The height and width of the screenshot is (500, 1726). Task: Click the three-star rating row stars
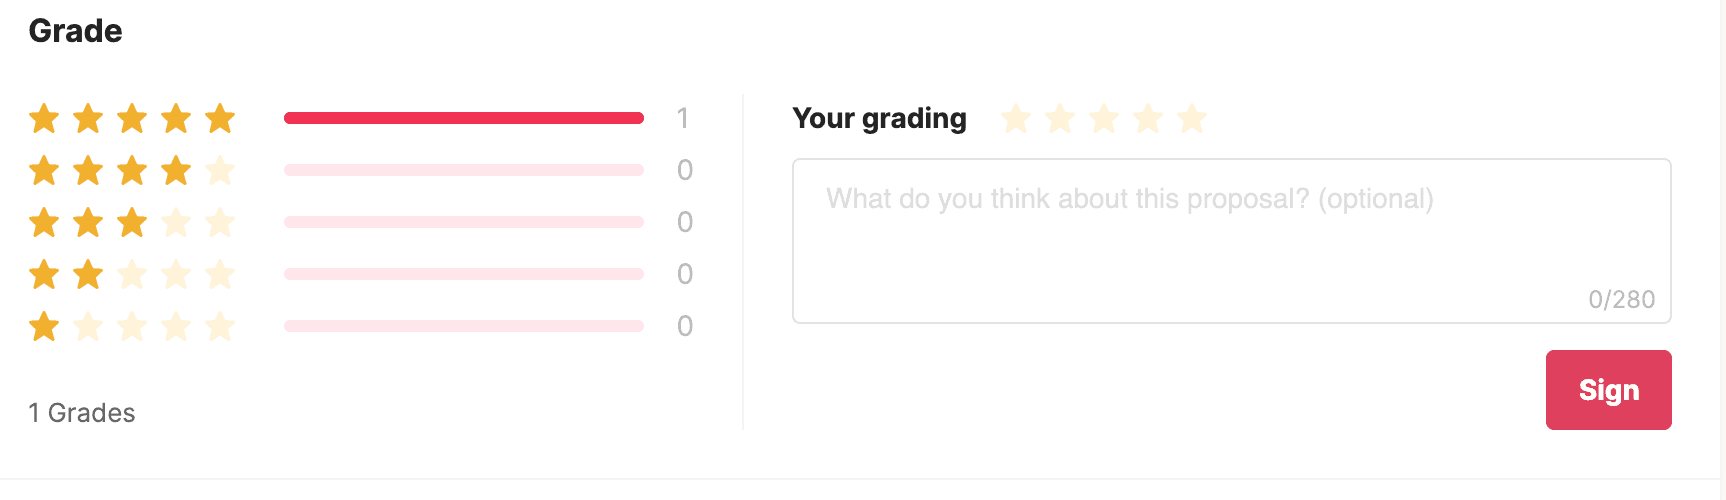click(x=132, y=222)
